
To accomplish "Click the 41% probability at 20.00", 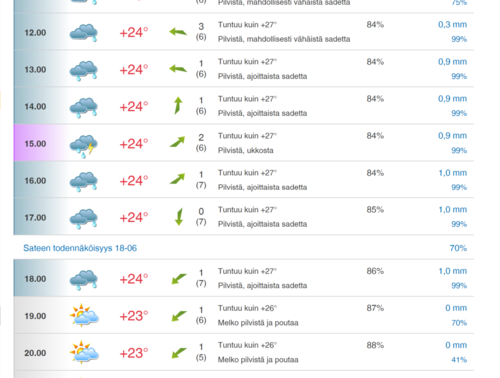I will point(459,360).
